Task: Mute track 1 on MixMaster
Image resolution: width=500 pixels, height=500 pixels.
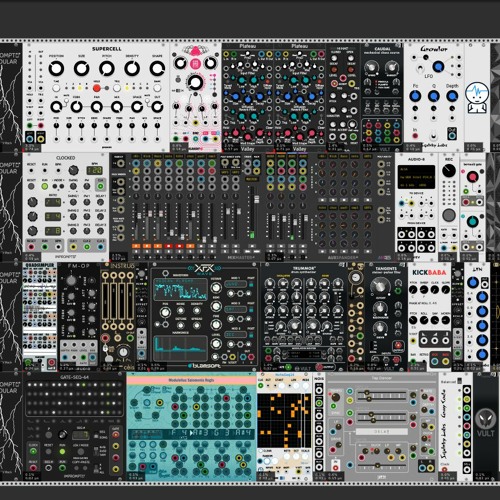Action: click(136, 246)
